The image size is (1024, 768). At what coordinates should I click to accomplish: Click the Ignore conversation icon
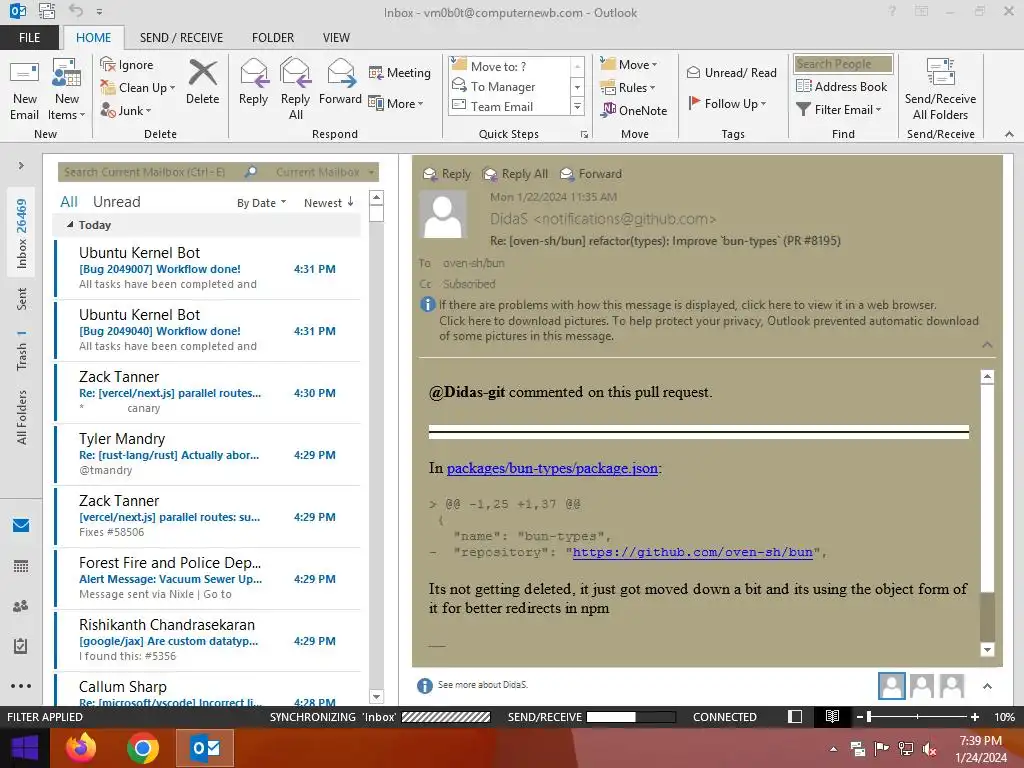tap(127, 65)
